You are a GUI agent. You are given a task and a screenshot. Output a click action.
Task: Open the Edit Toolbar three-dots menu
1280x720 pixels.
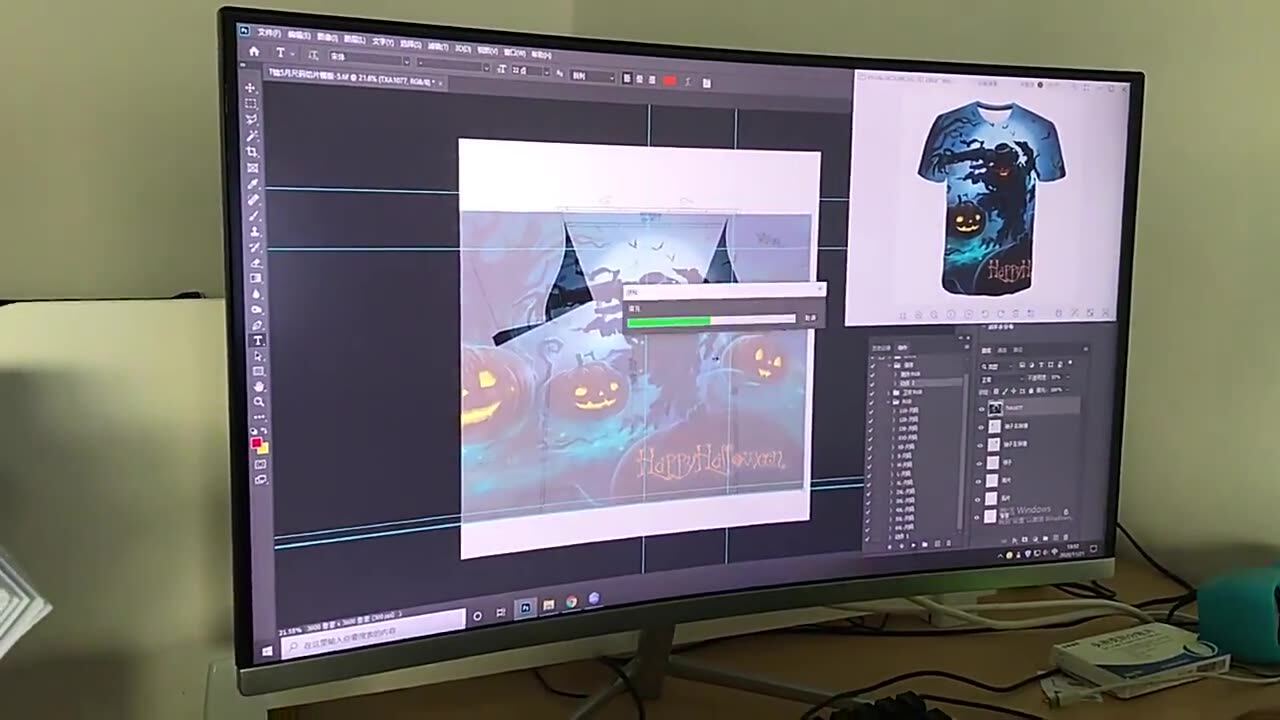260,416
